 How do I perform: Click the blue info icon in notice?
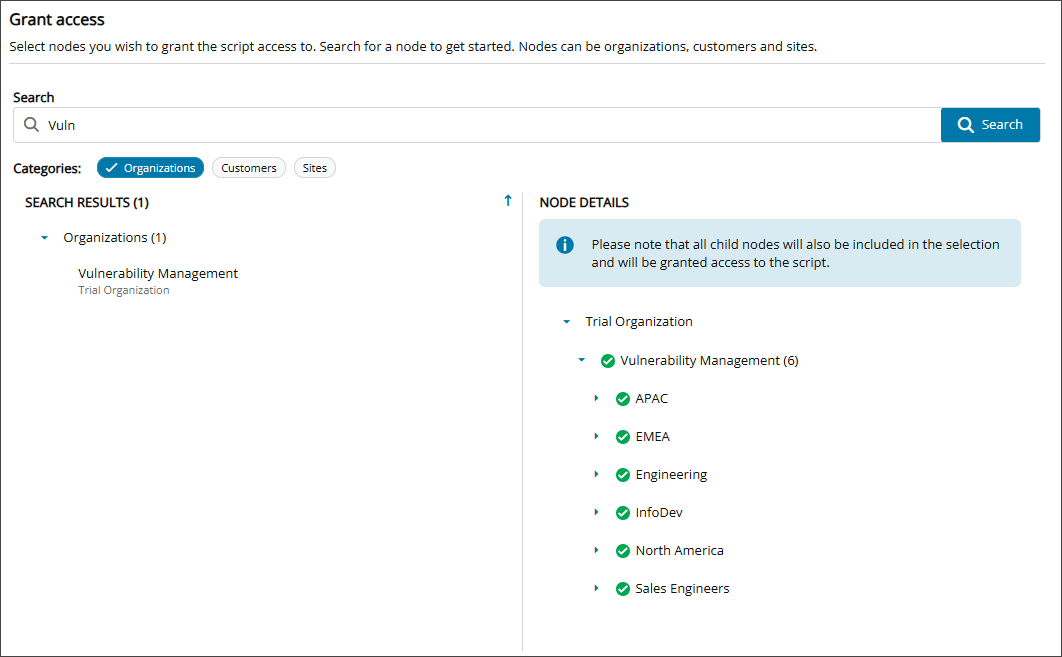point(565,245)
